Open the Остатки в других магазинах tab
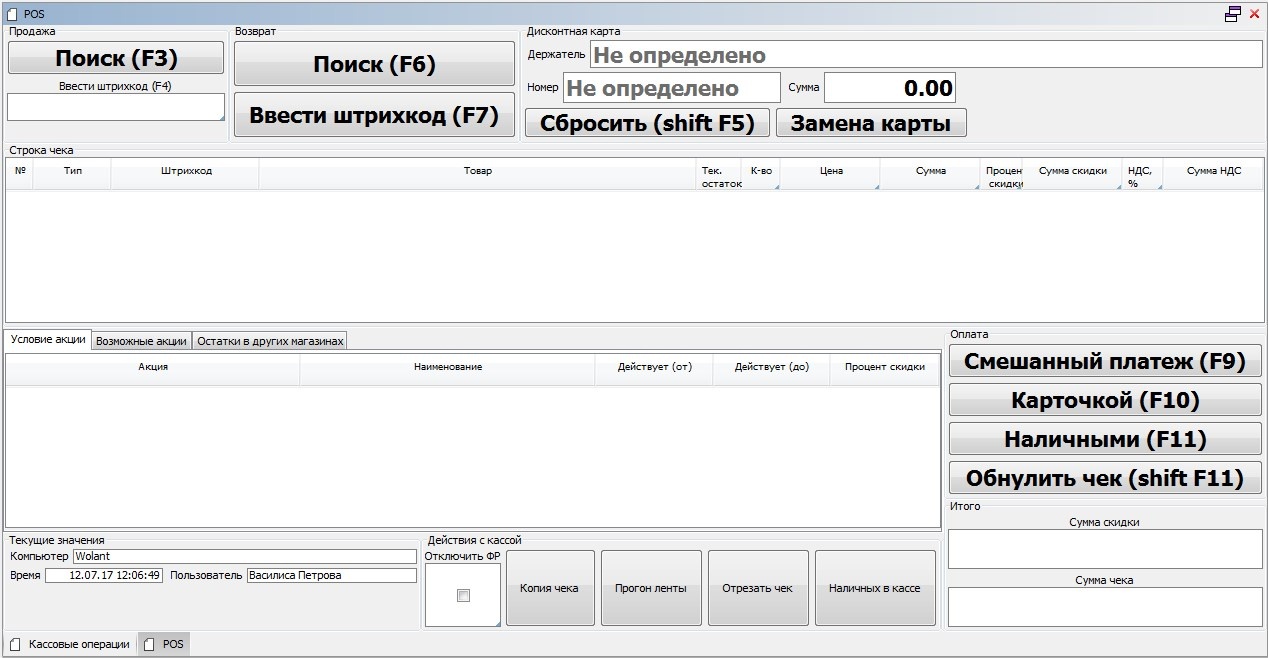 point(270,341)
